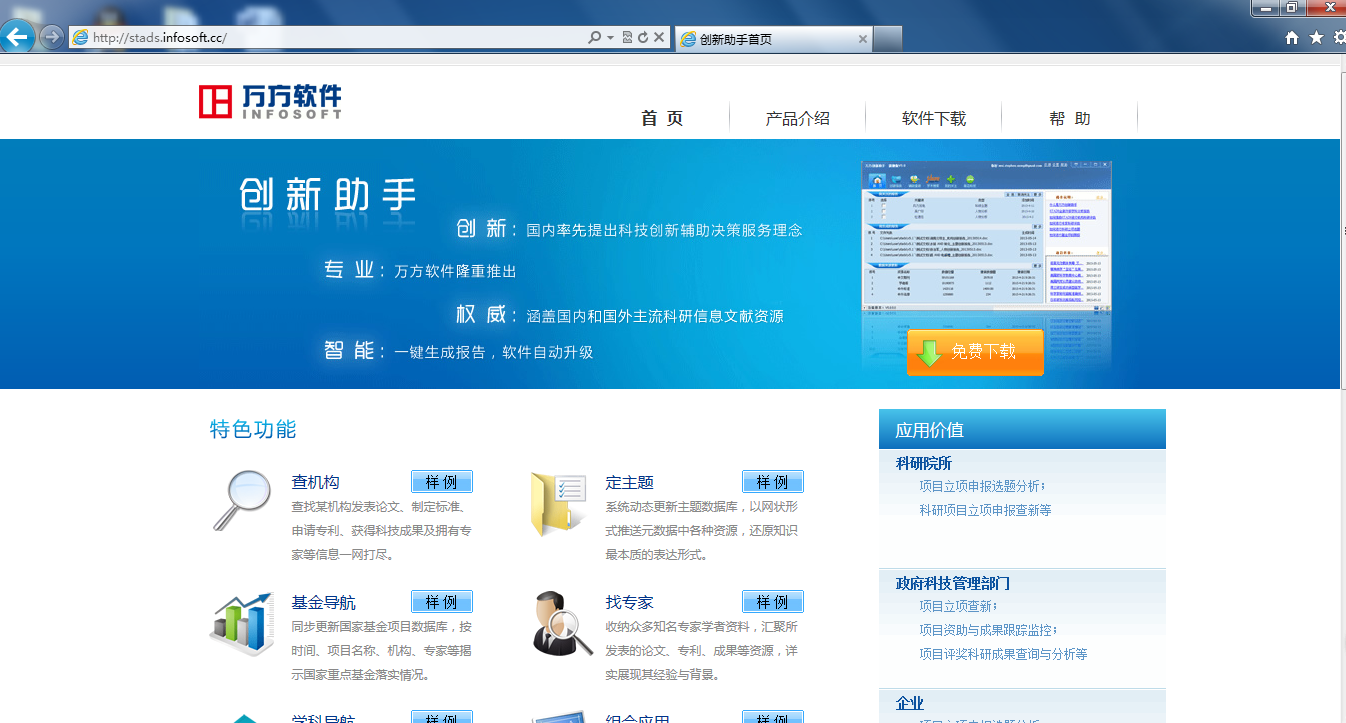Go back with the browser Back arrow

[x=18, y=37]
